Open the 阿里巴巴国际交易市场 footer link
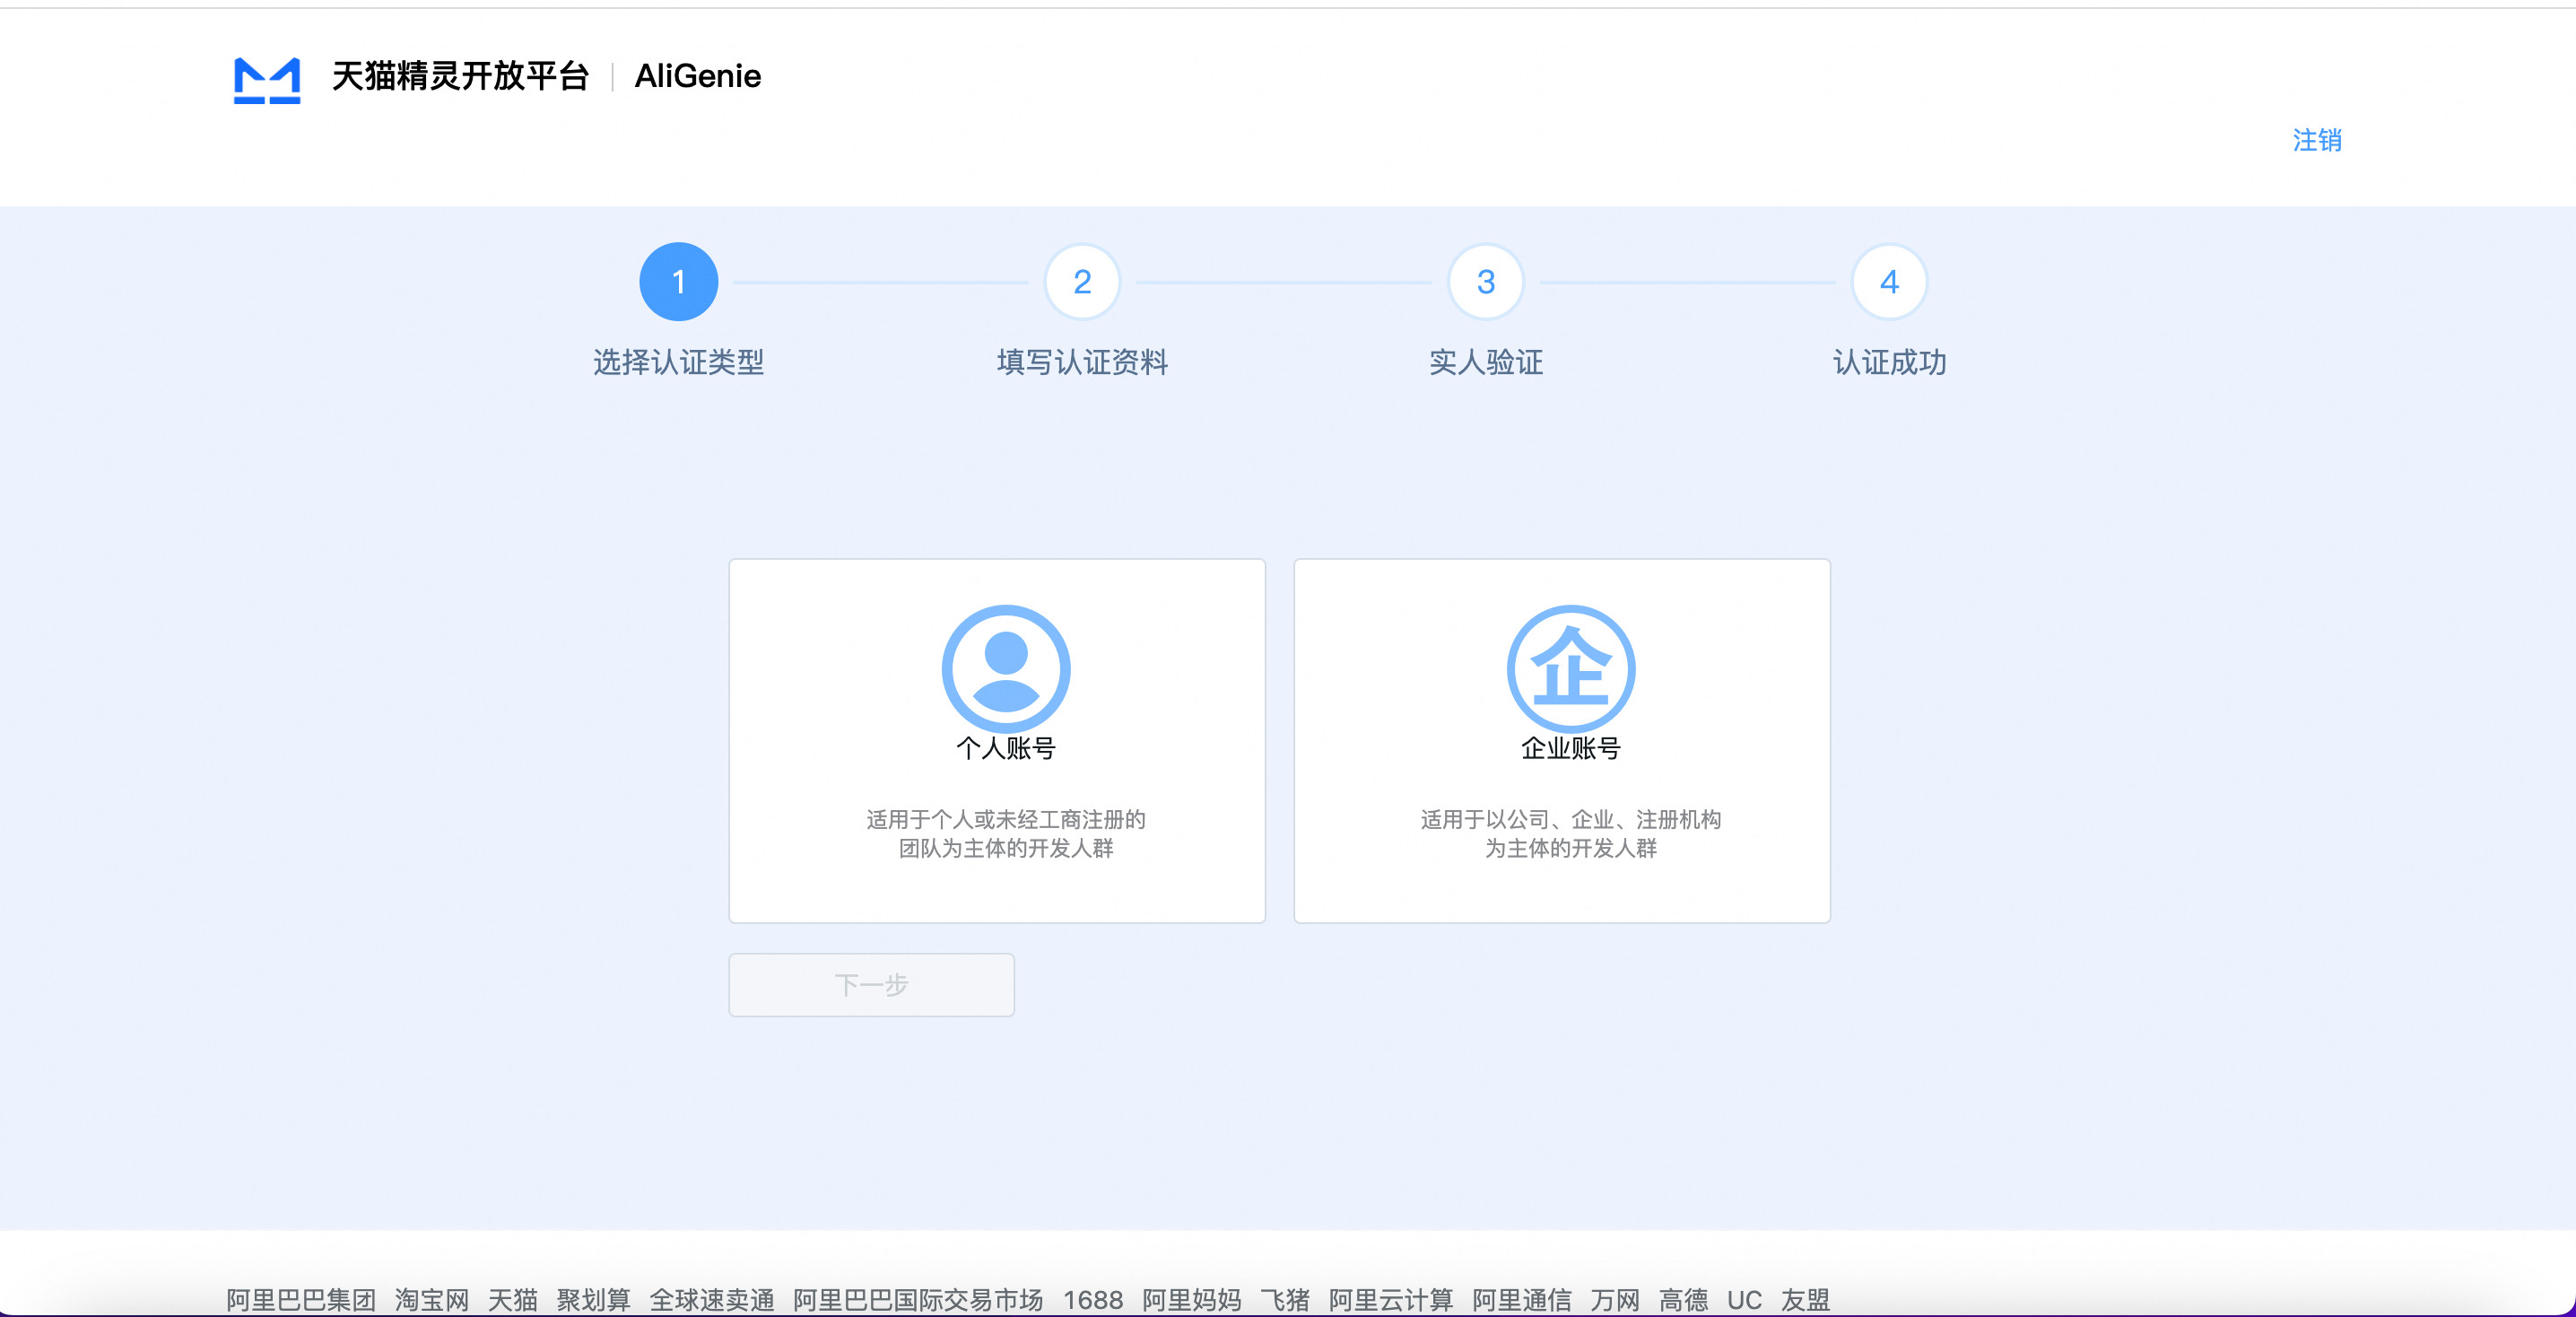 918,1300
